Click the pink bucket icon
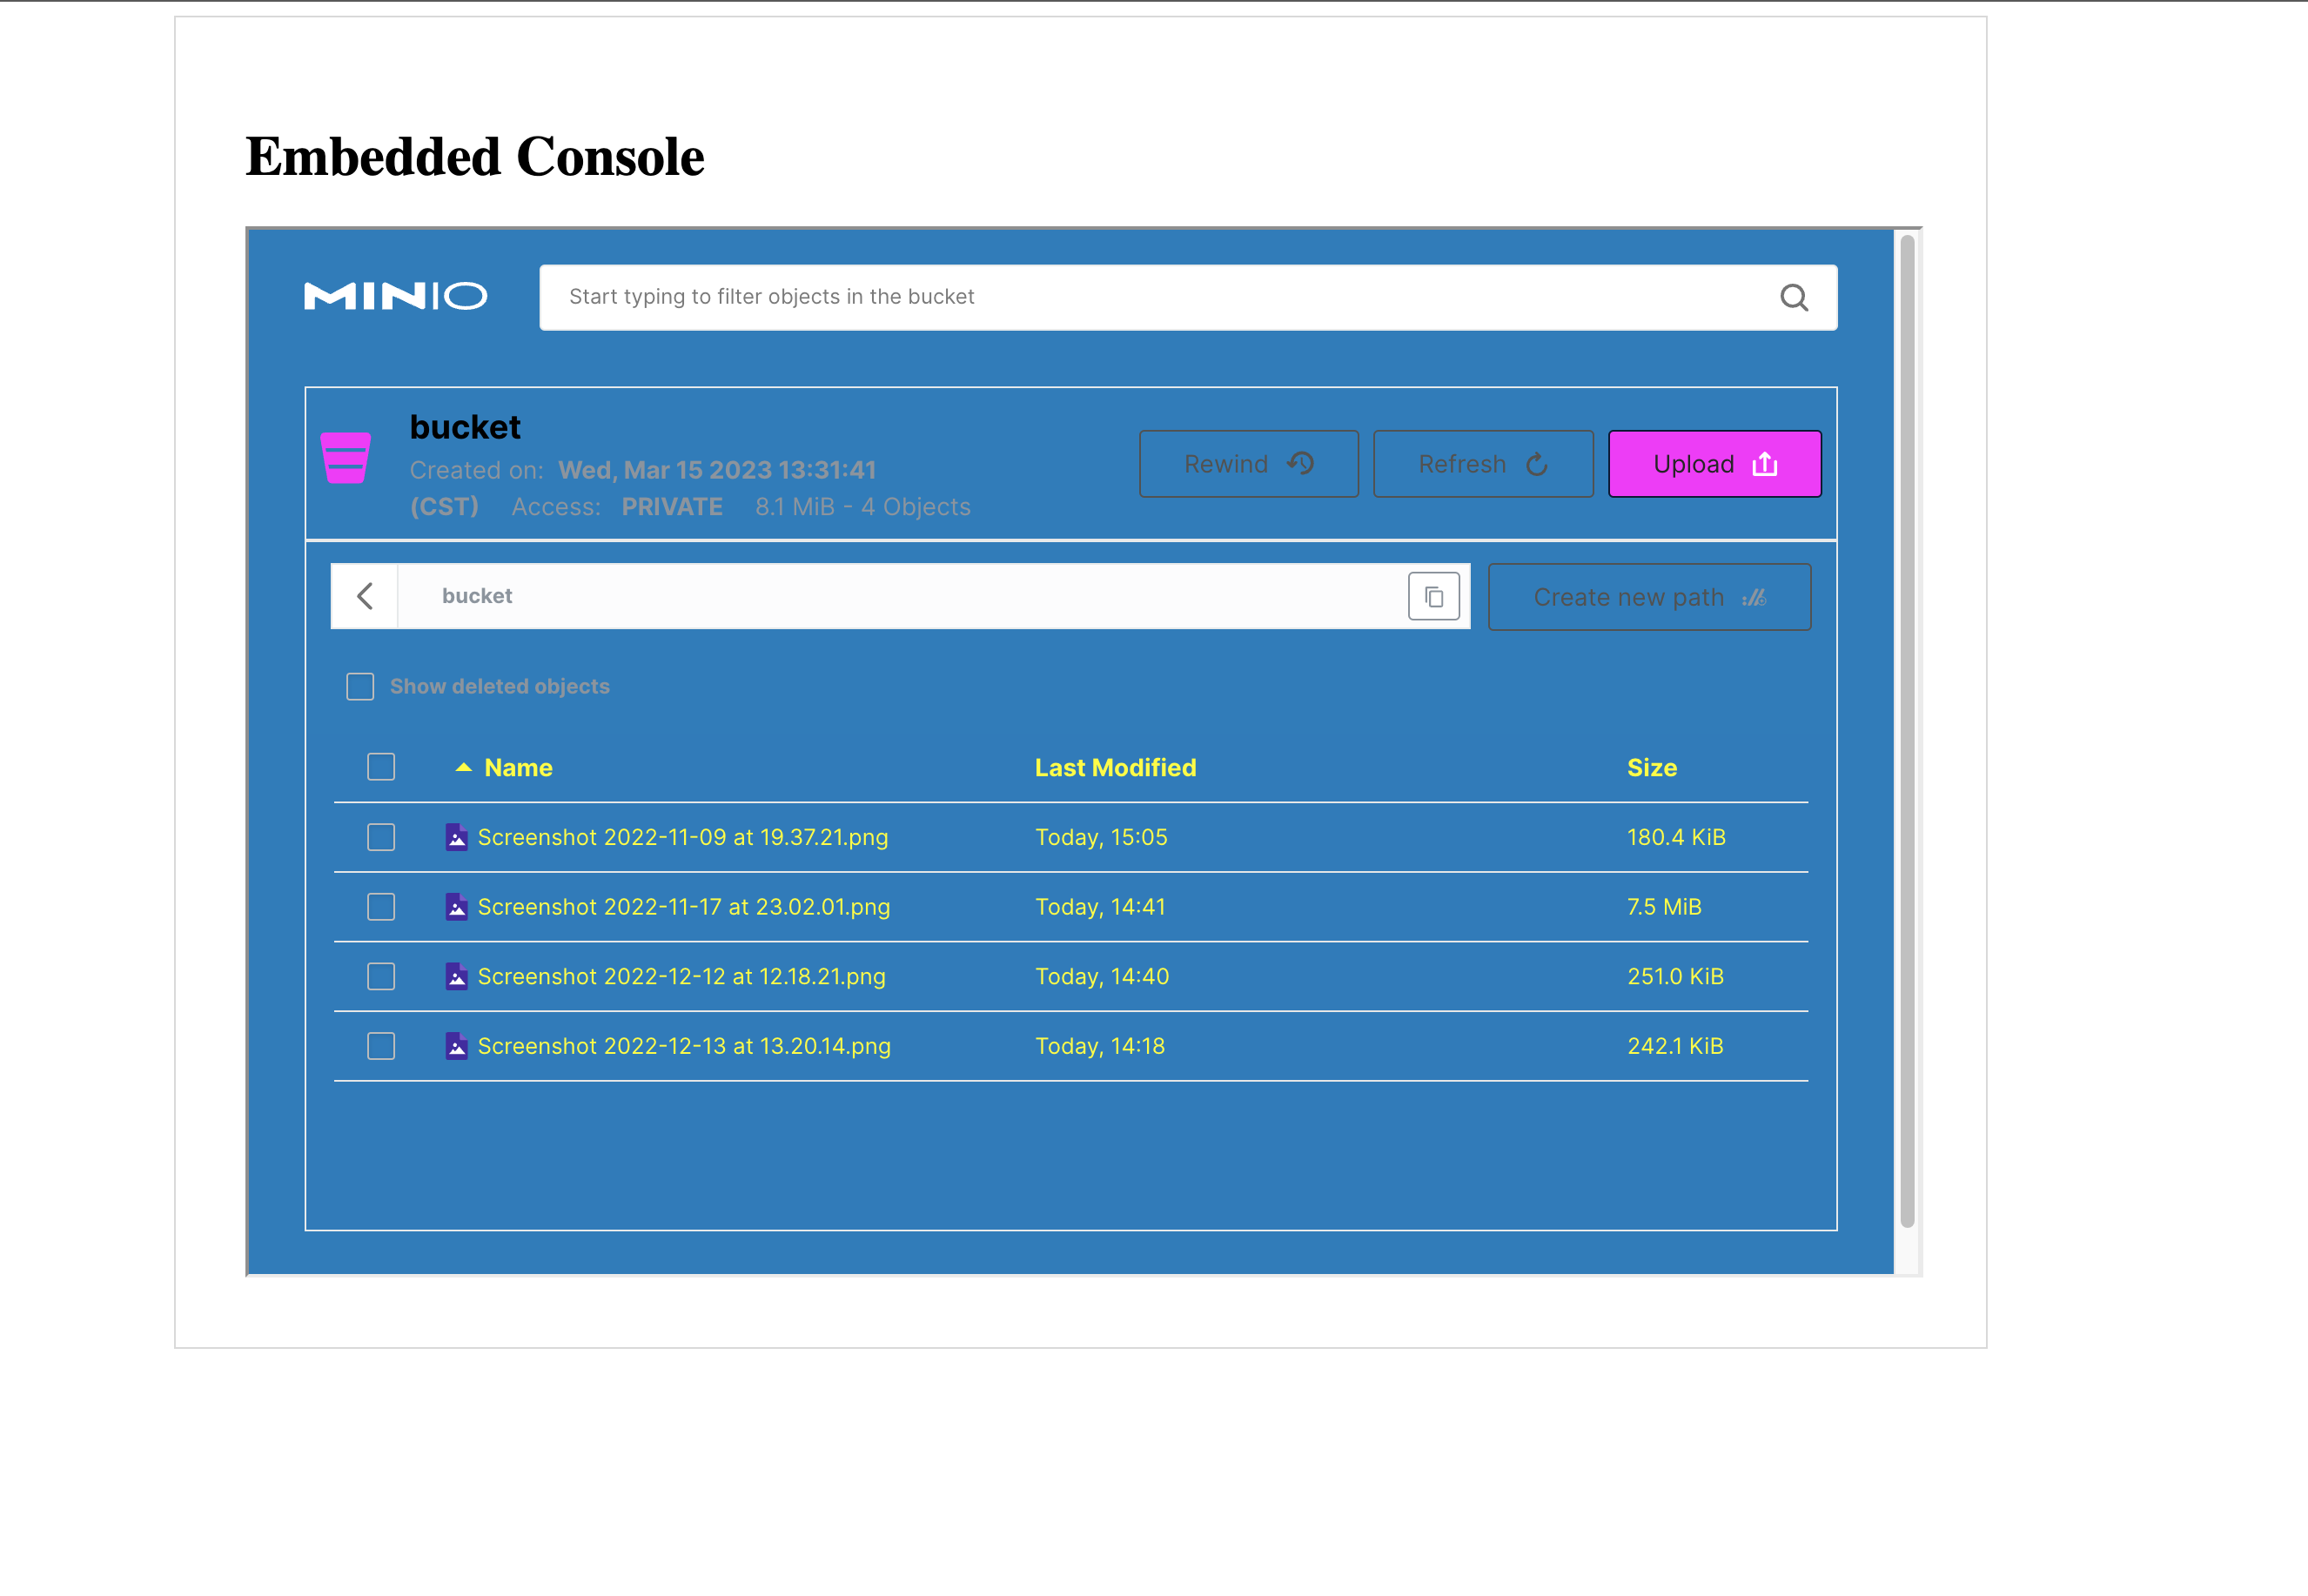The image size is (2308, 1596). click(x=346, y=458)
